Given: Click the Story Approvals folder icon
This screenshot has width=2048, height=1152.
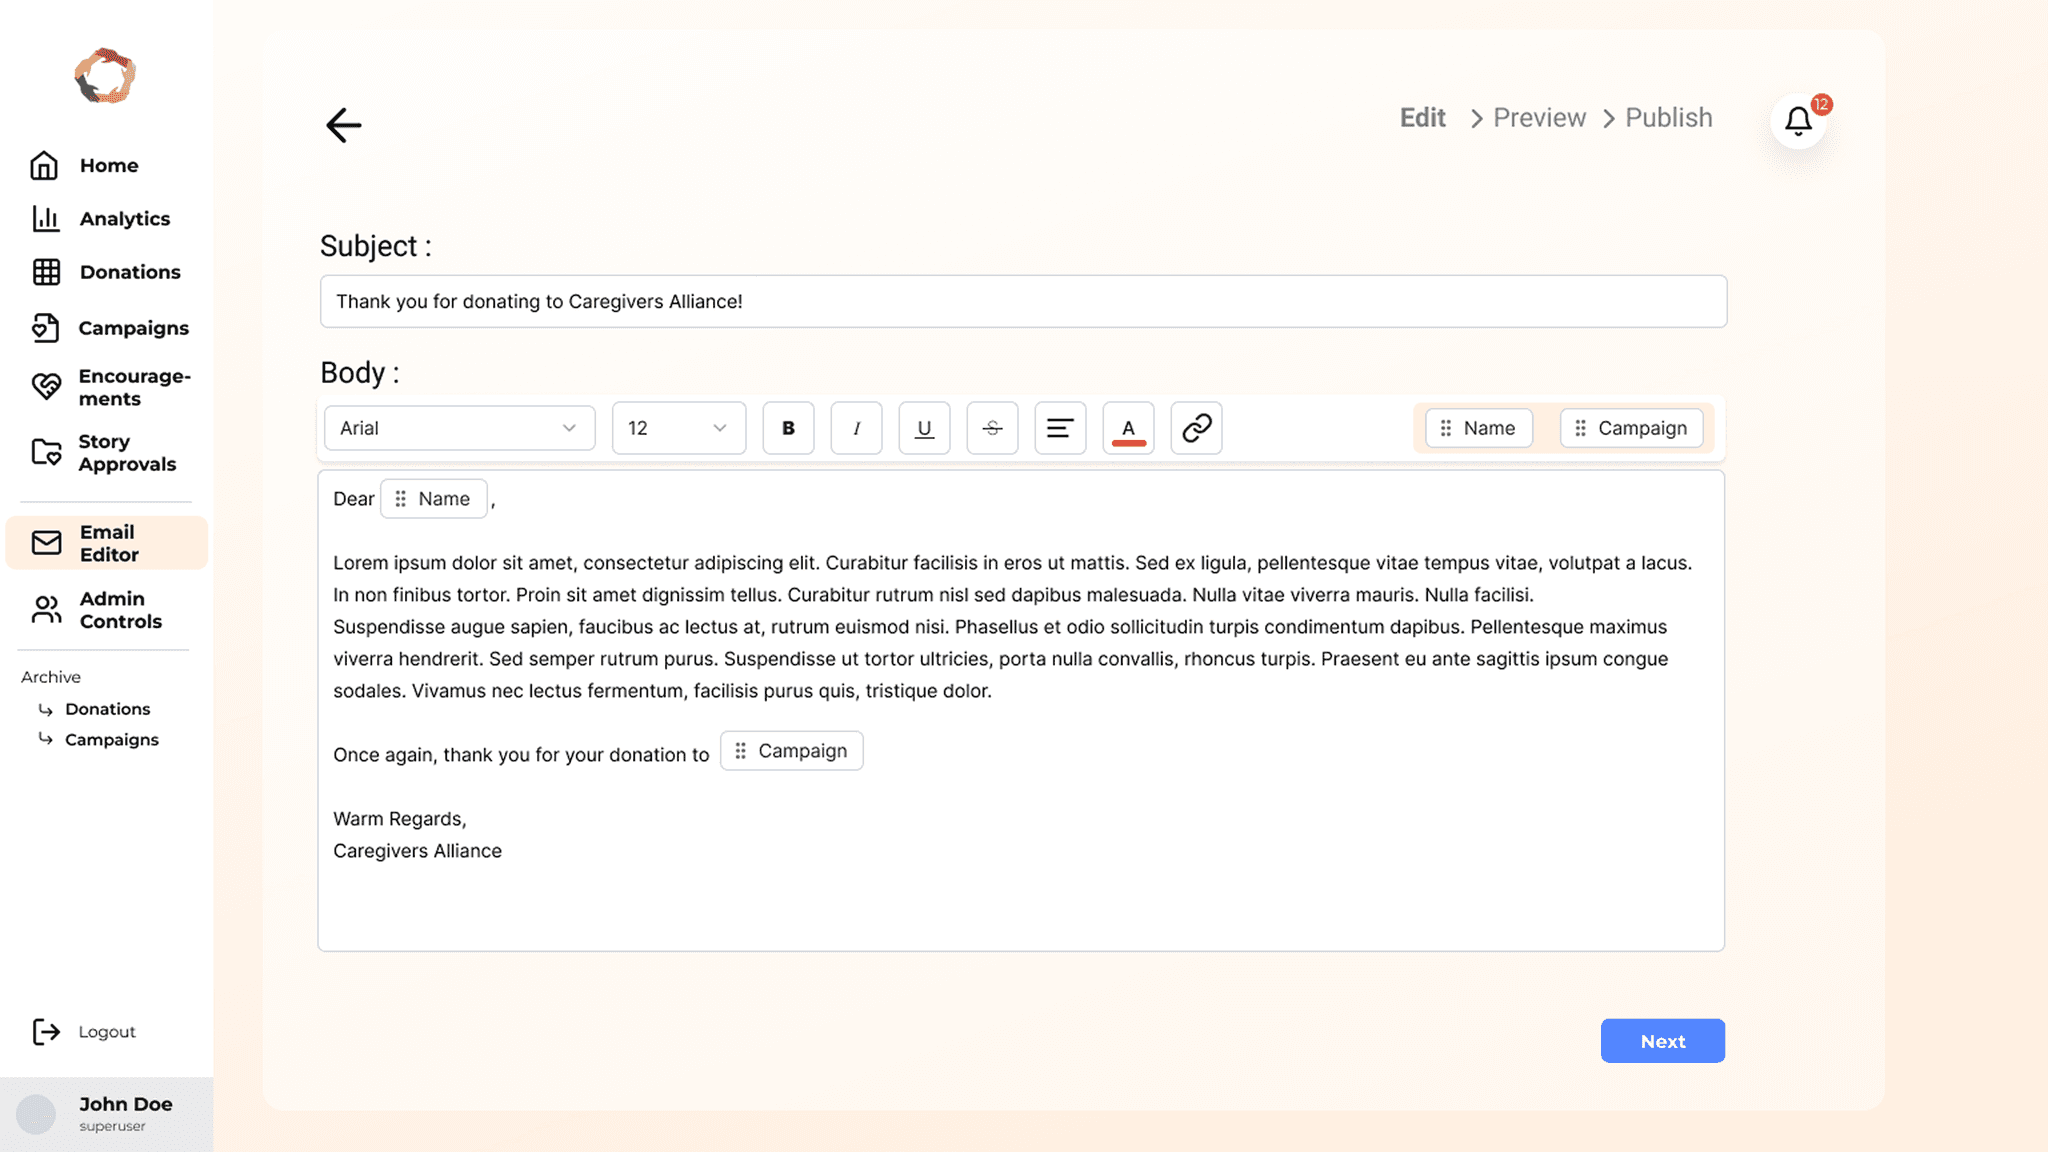Looking at the screenshot, I should [x=46, y=453].
